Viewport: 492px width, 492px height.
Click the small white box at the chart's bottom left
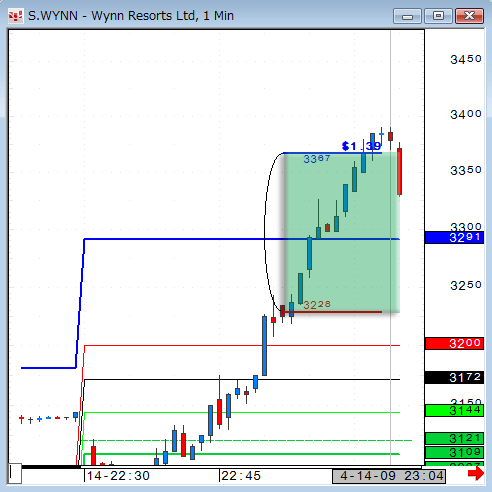tap(15, 473)
